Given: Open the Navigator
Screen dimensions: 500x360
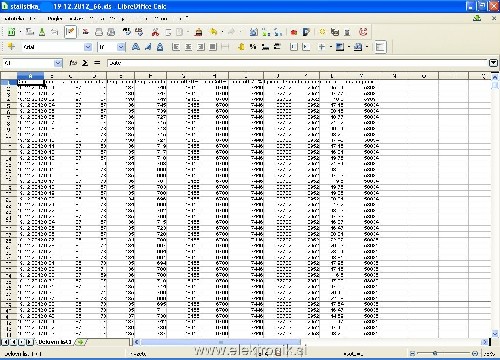Looking at the screenshot, I should click(322, 32).
